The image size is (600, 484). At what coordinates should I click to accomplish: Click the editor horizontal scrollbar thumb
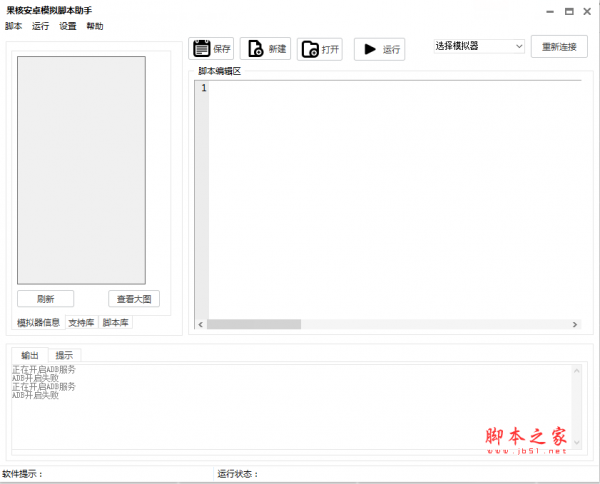coord(254,324)
